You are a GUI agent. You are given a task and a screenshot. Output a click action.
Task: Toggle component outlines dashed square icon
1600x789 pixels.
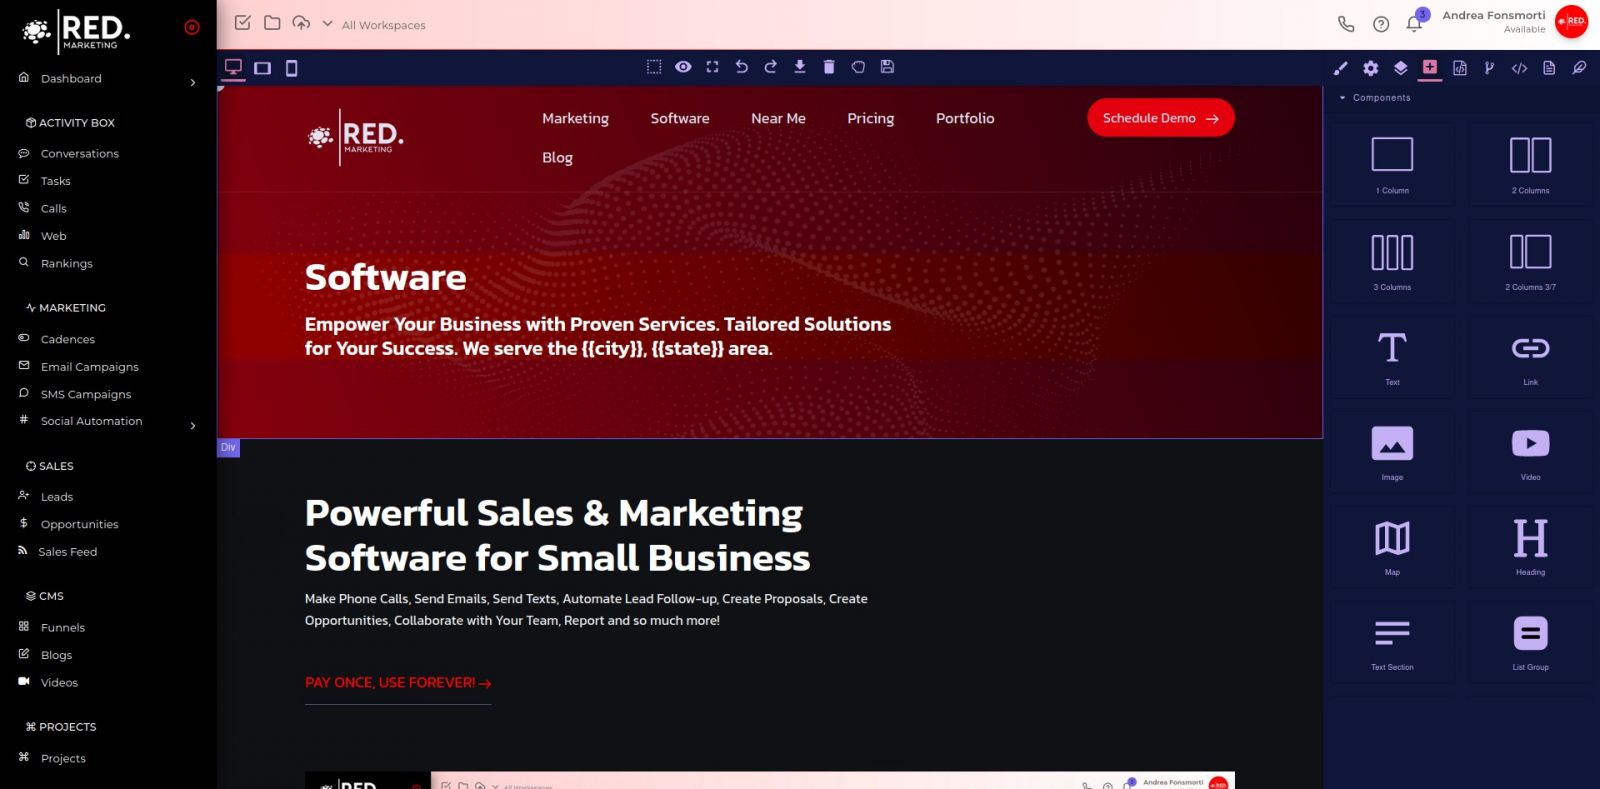(x=654, y=67)
